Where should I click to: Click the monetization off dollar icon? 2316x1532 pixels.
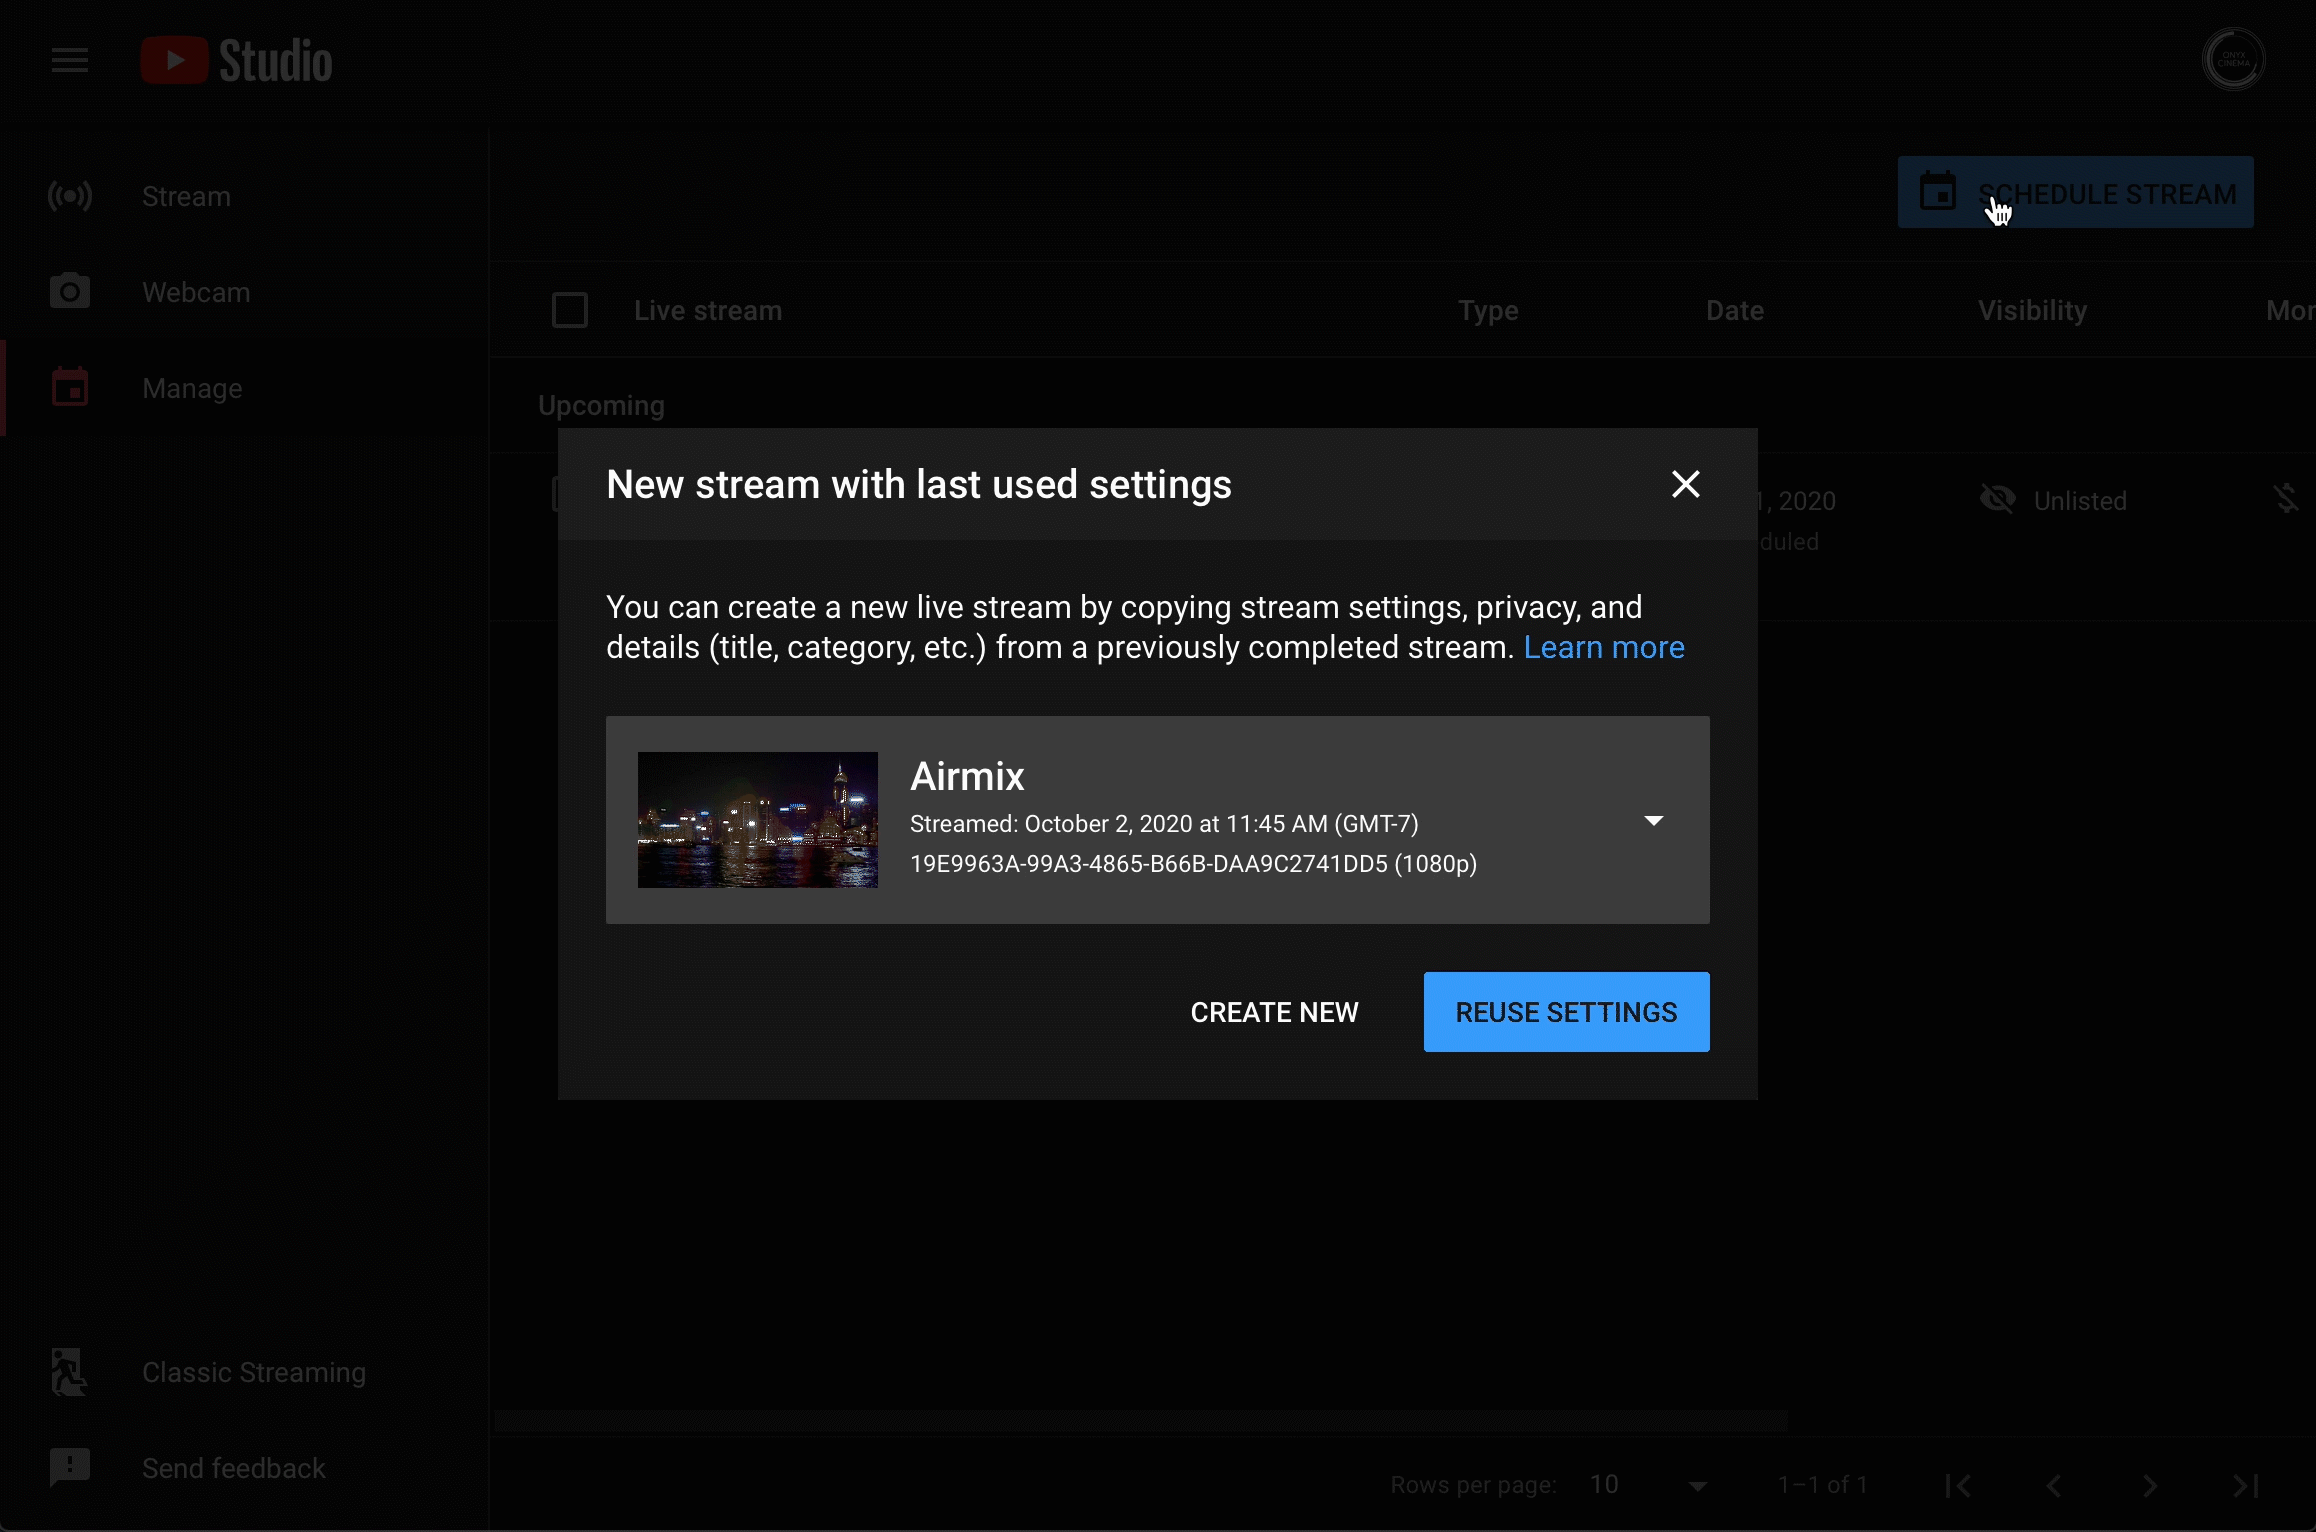pos(2285,499)
